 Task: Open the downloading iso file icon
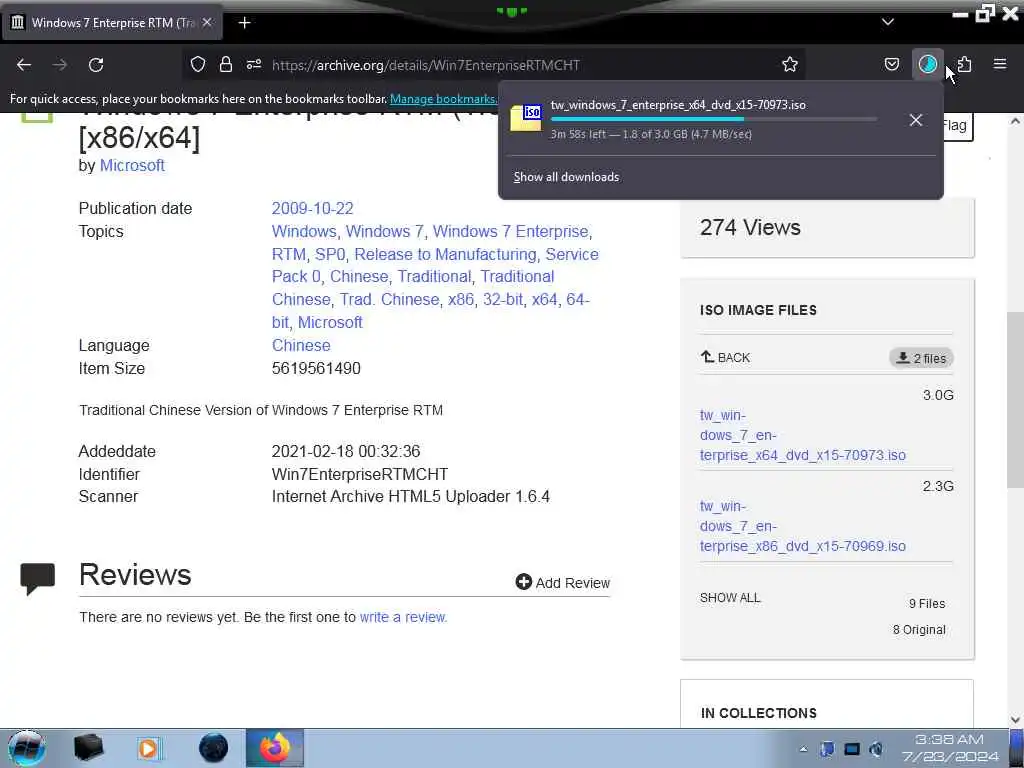(526, 118)
